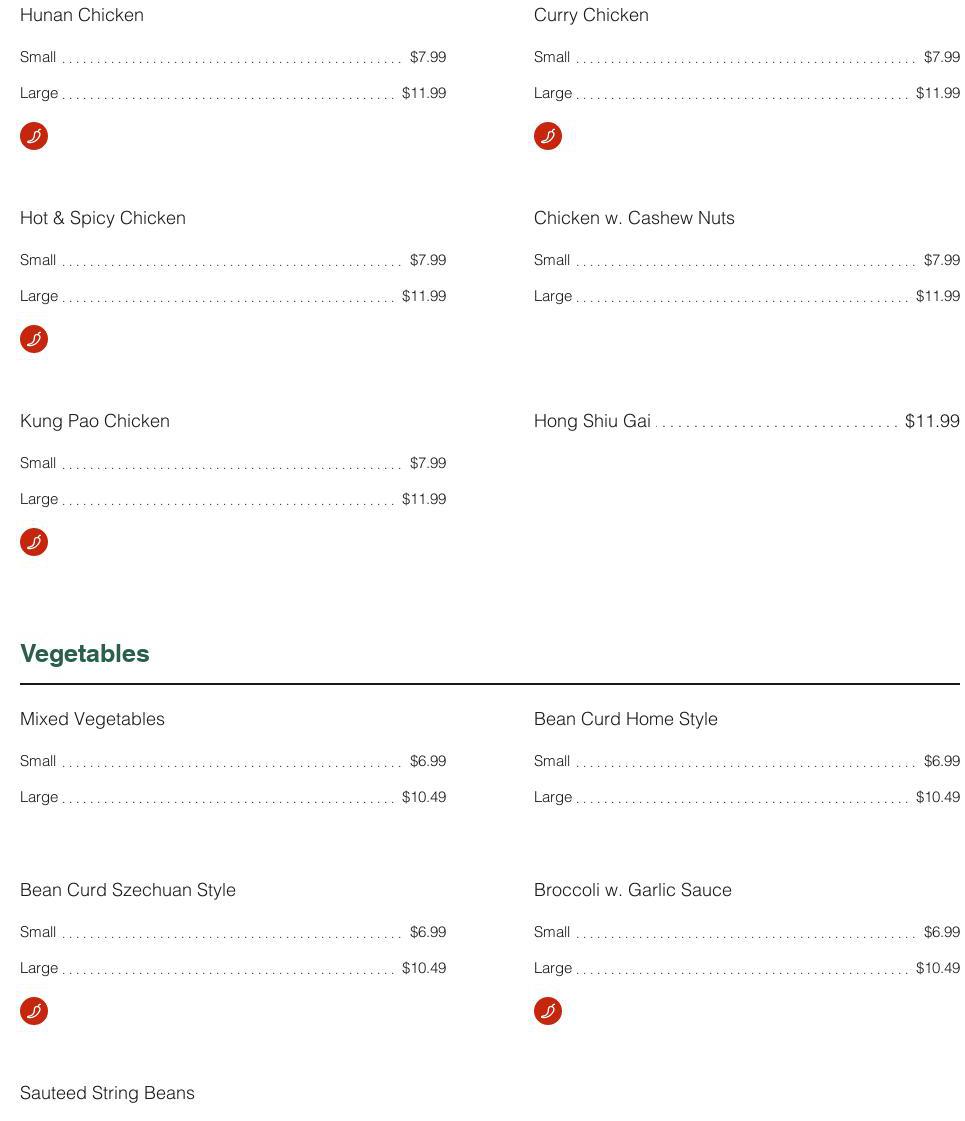Choose Large size of Broccoli w. Garlic Sauce
This screenshot has width=965, height=1121.
click(553, 968)
